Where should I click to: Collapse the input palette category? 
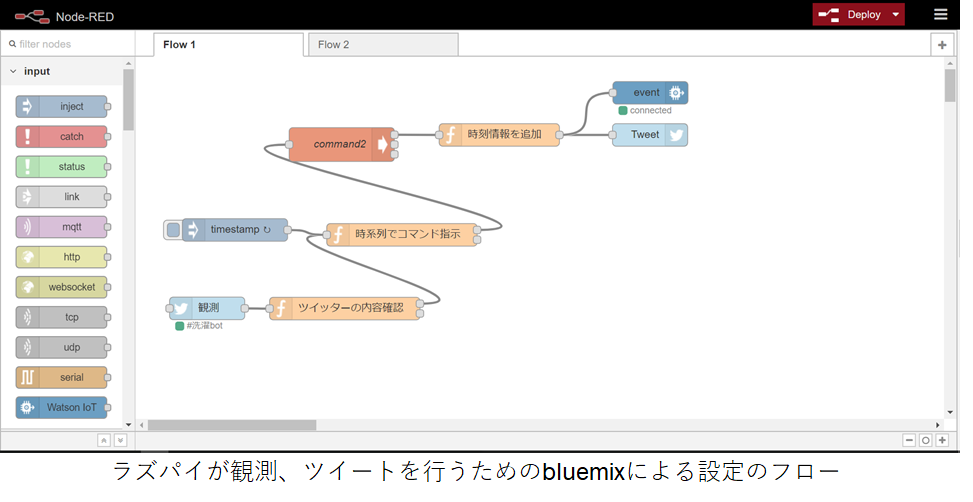(x=62, y=71)
